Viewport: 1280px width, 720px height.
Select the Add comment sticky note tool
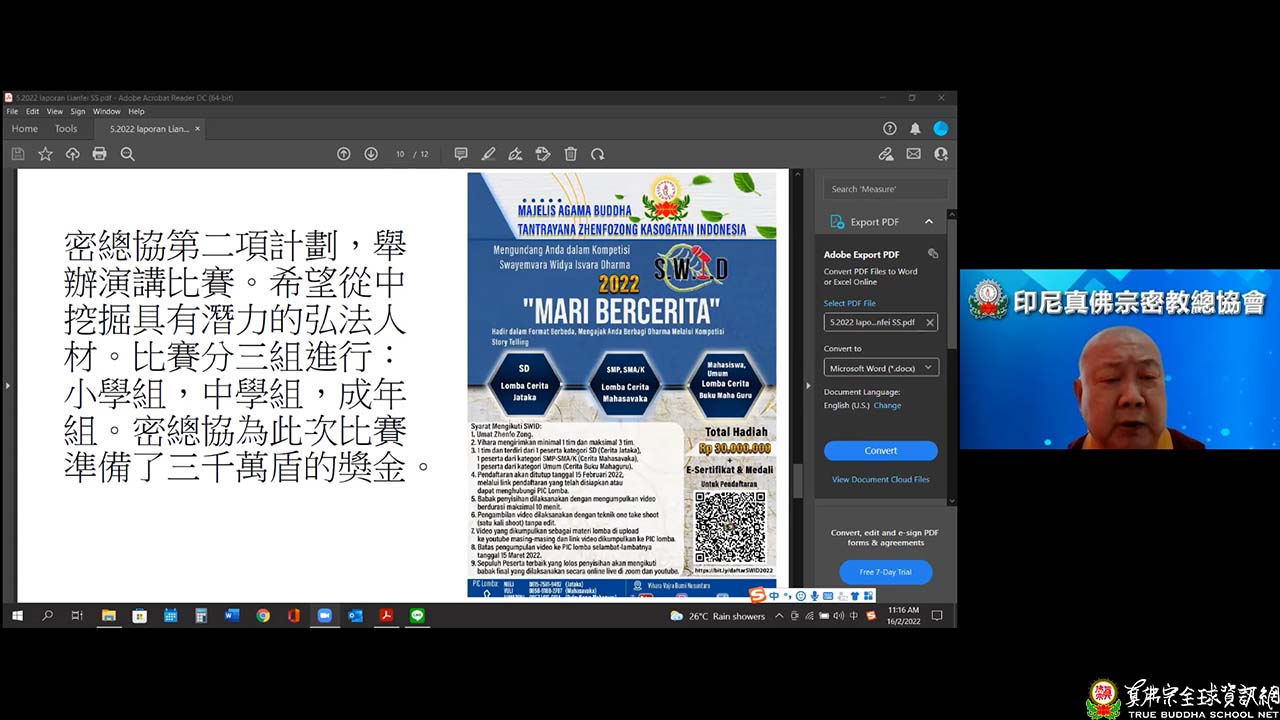pyautogui.click(x=461, y=154)
